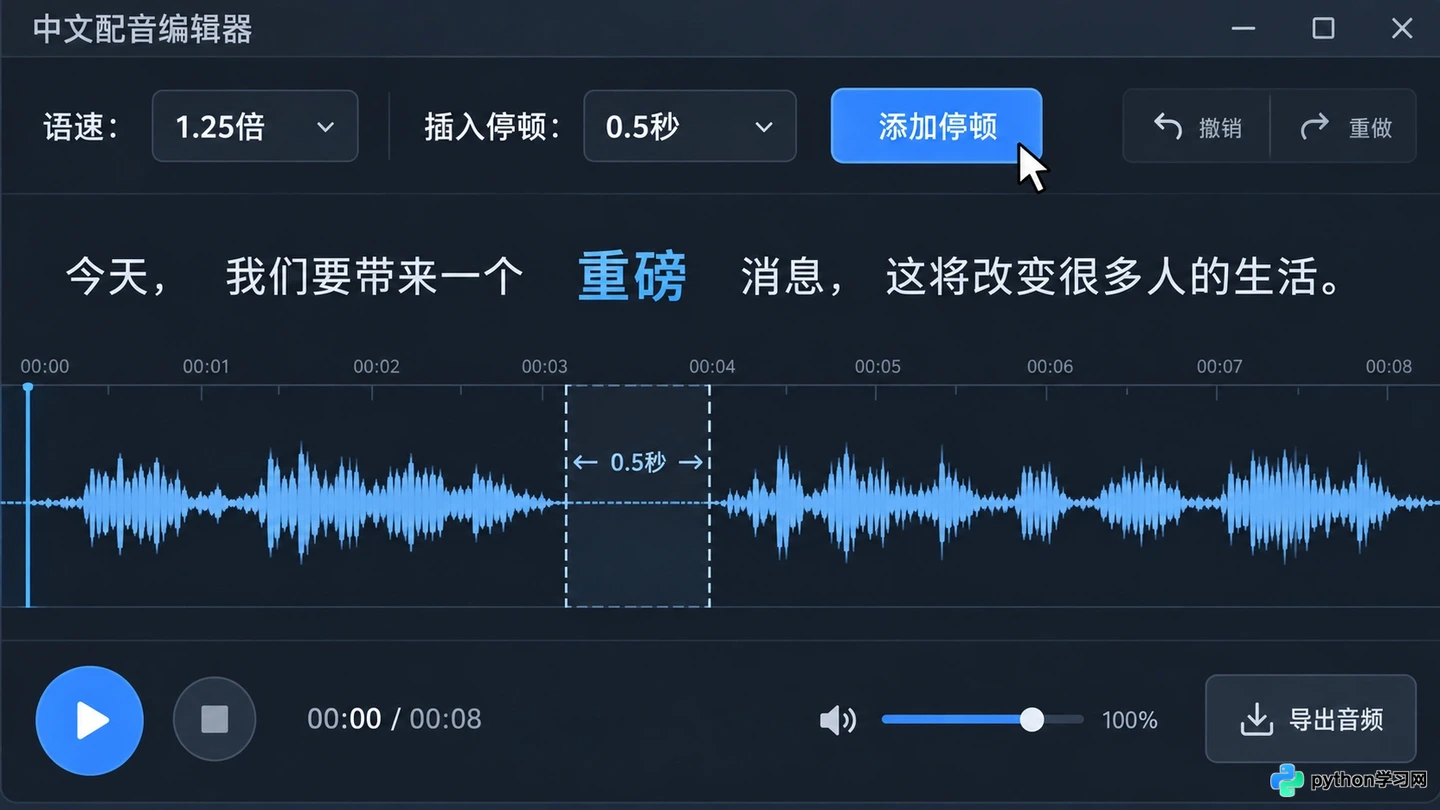Click the playhead marker at 00:00
Screen dimensions: 1440x810
tap(28, 387)
